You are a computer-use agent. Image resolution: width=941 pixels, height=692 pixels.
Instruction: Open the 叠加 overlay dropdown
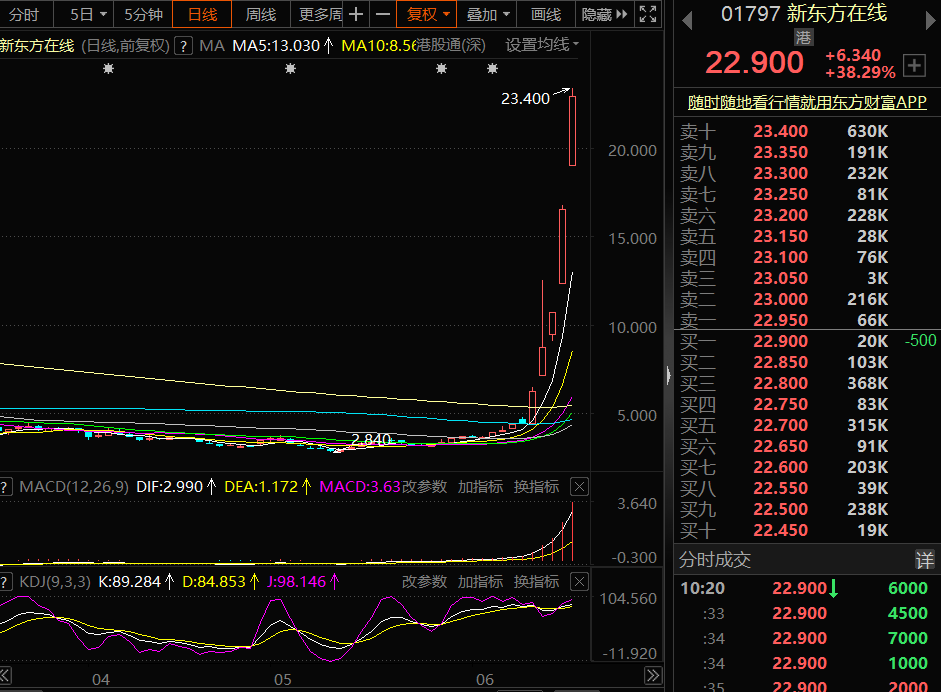(x=487, y=14)
